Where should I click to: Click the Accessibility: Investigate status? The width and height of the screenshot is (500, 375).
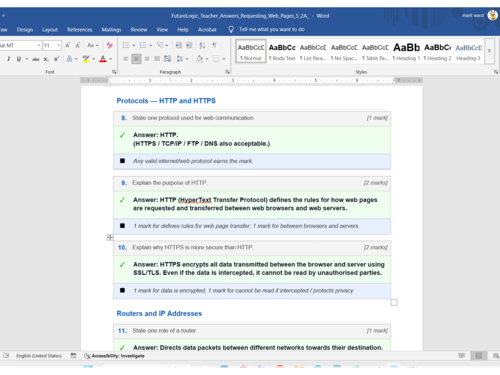114,356
